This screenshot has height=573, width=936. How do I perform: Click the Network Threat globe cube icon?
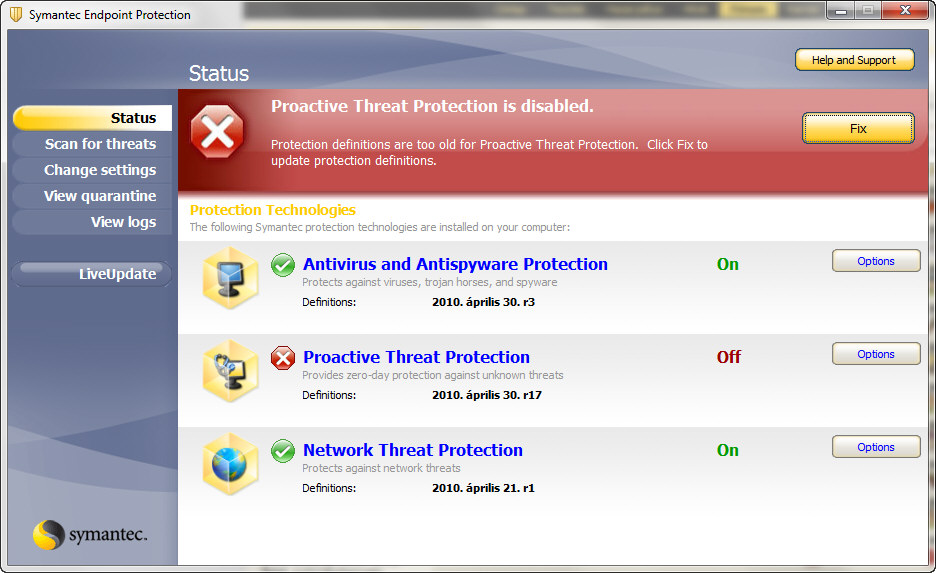pos(230,464)
